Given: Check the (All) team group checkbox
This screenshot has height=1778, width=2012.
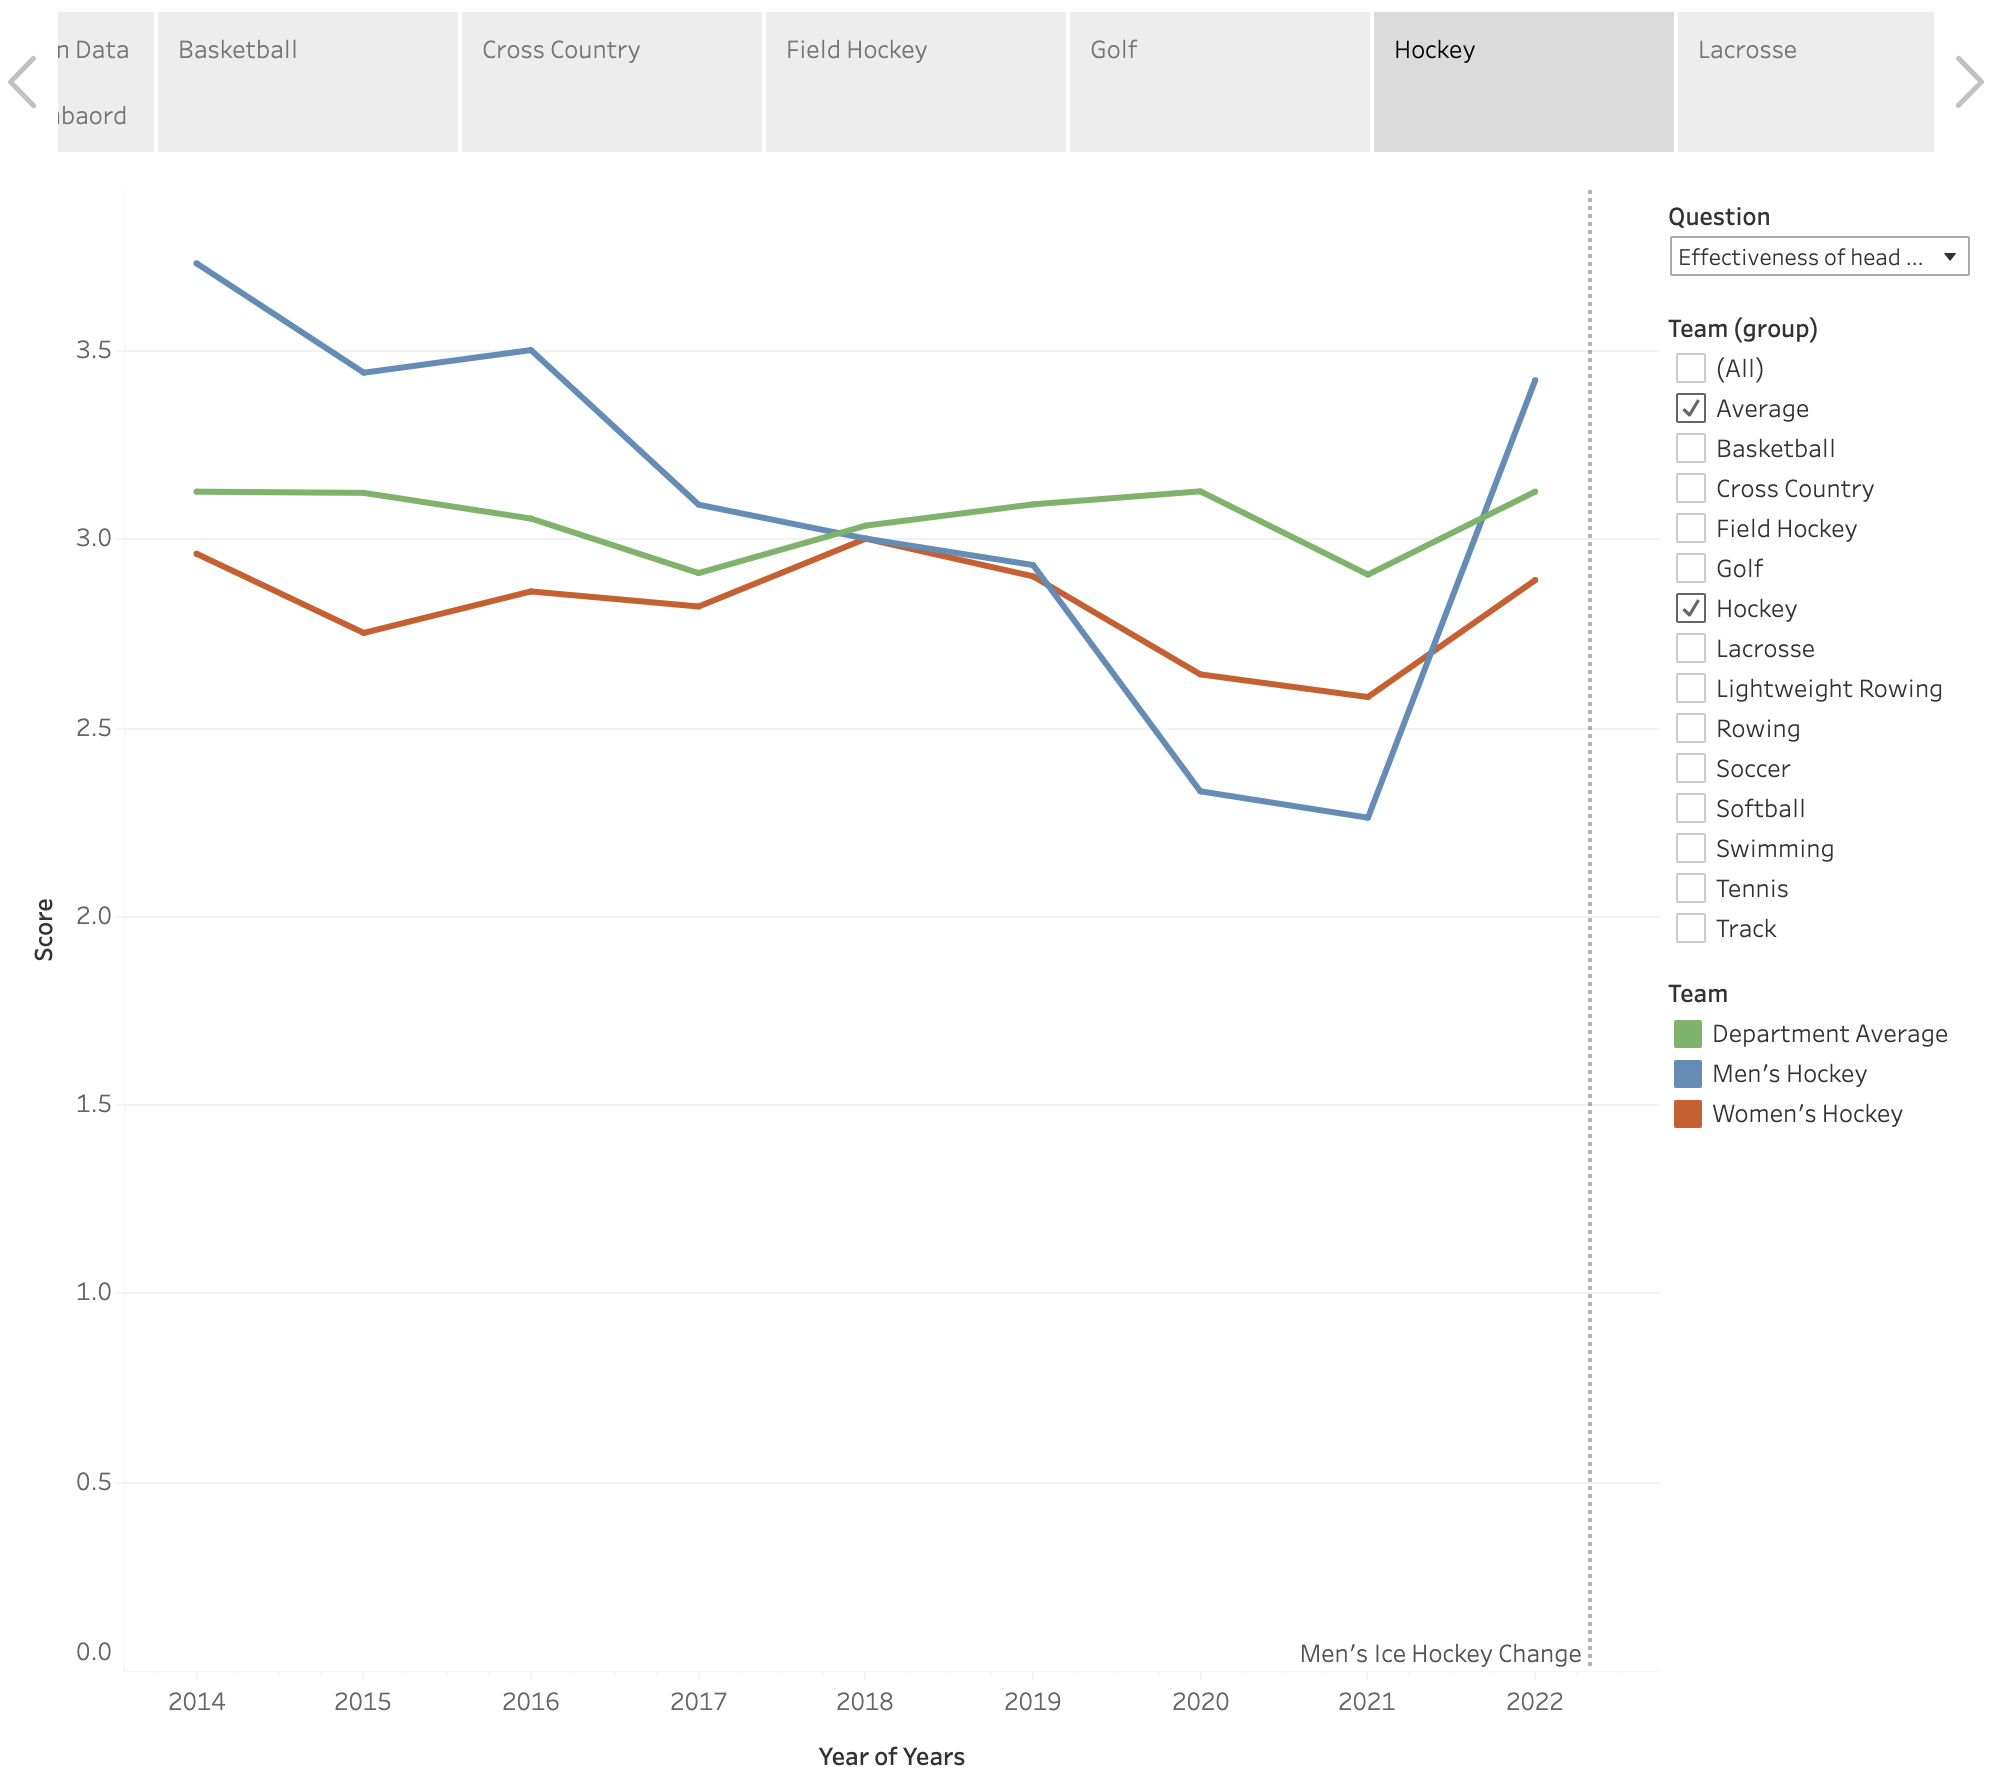Looking at the screenshot, I should (1690, 368).
